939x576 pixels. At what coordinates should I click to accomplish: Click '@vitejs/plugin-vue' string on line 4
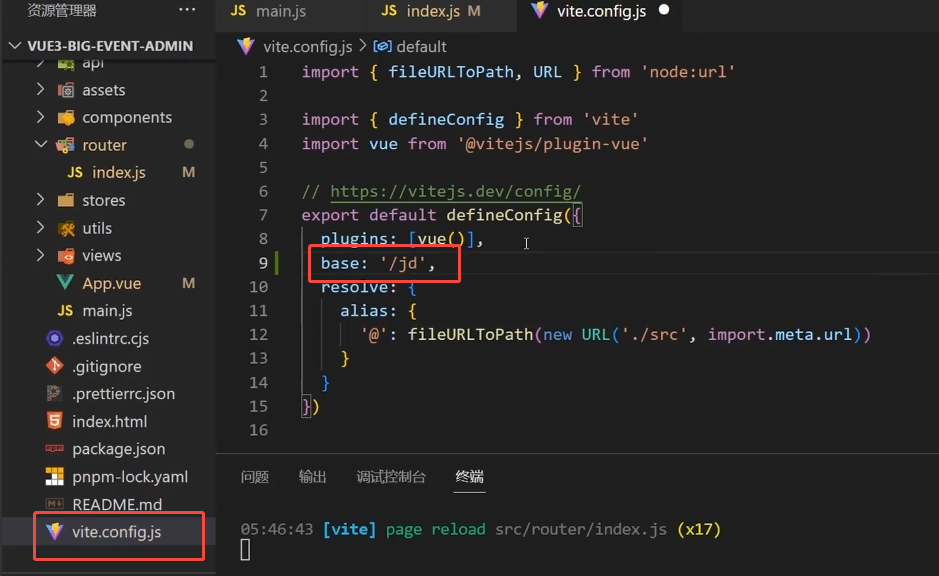coord(552,144)
